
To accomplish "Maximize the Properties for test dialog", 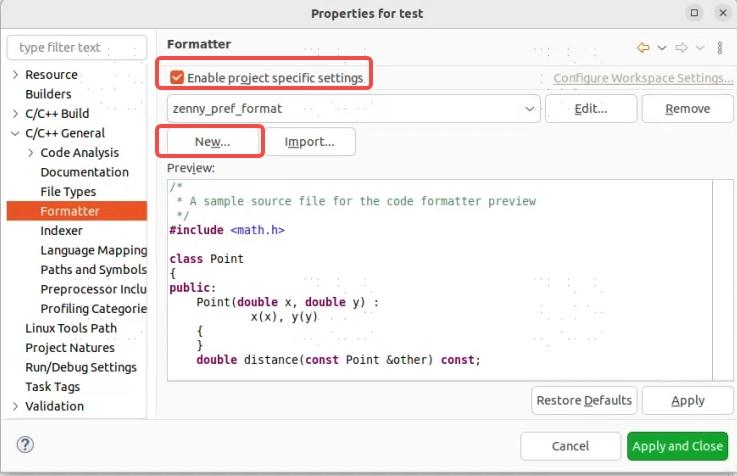I will (x=694, y=13).
